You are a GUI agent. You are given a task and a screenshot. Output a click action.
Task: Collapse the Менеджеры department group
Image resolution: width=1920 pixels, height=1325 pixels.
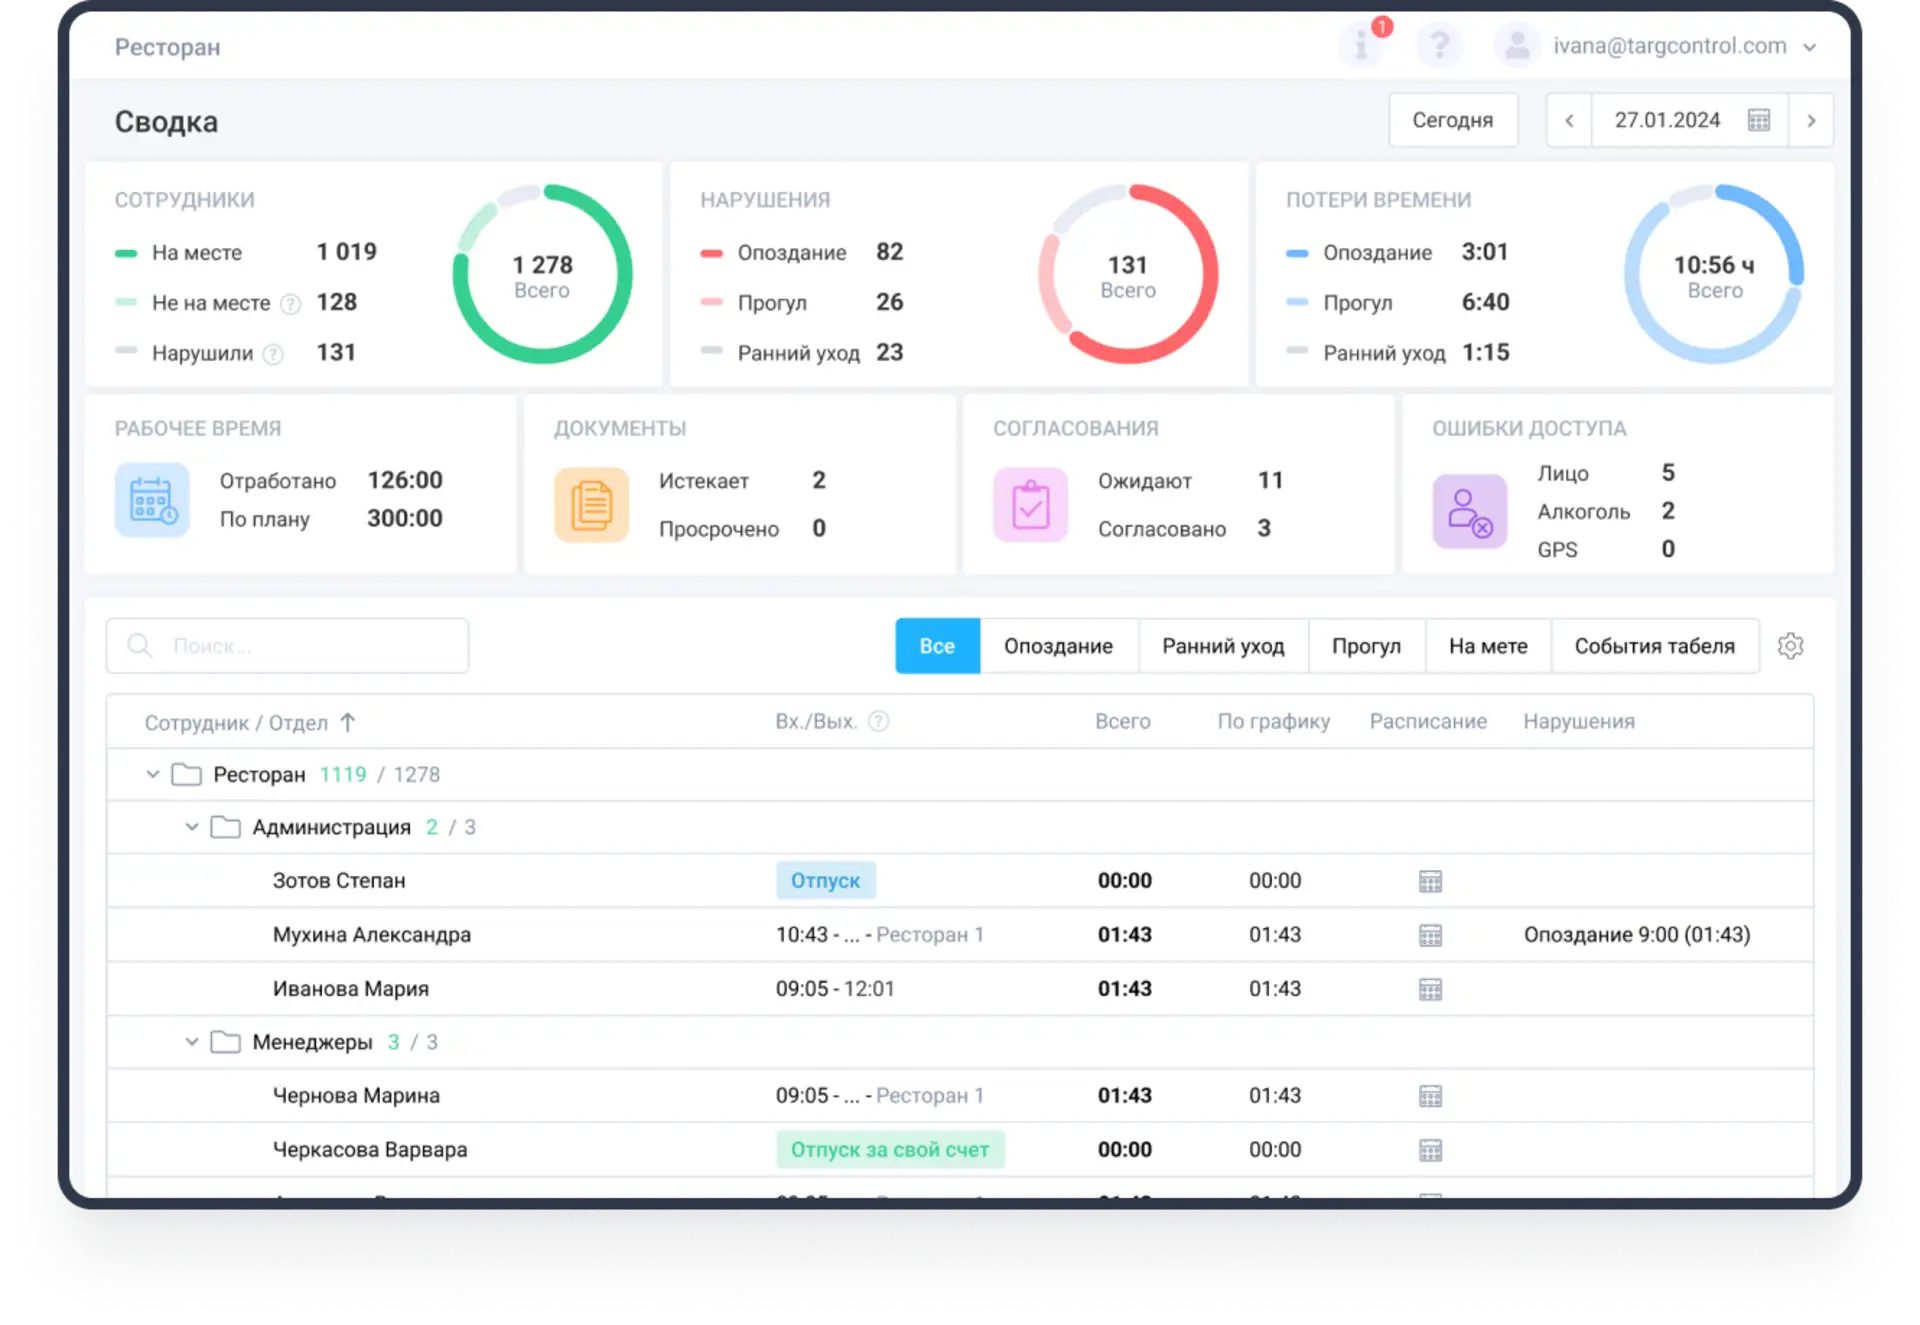coord(192,1042)
